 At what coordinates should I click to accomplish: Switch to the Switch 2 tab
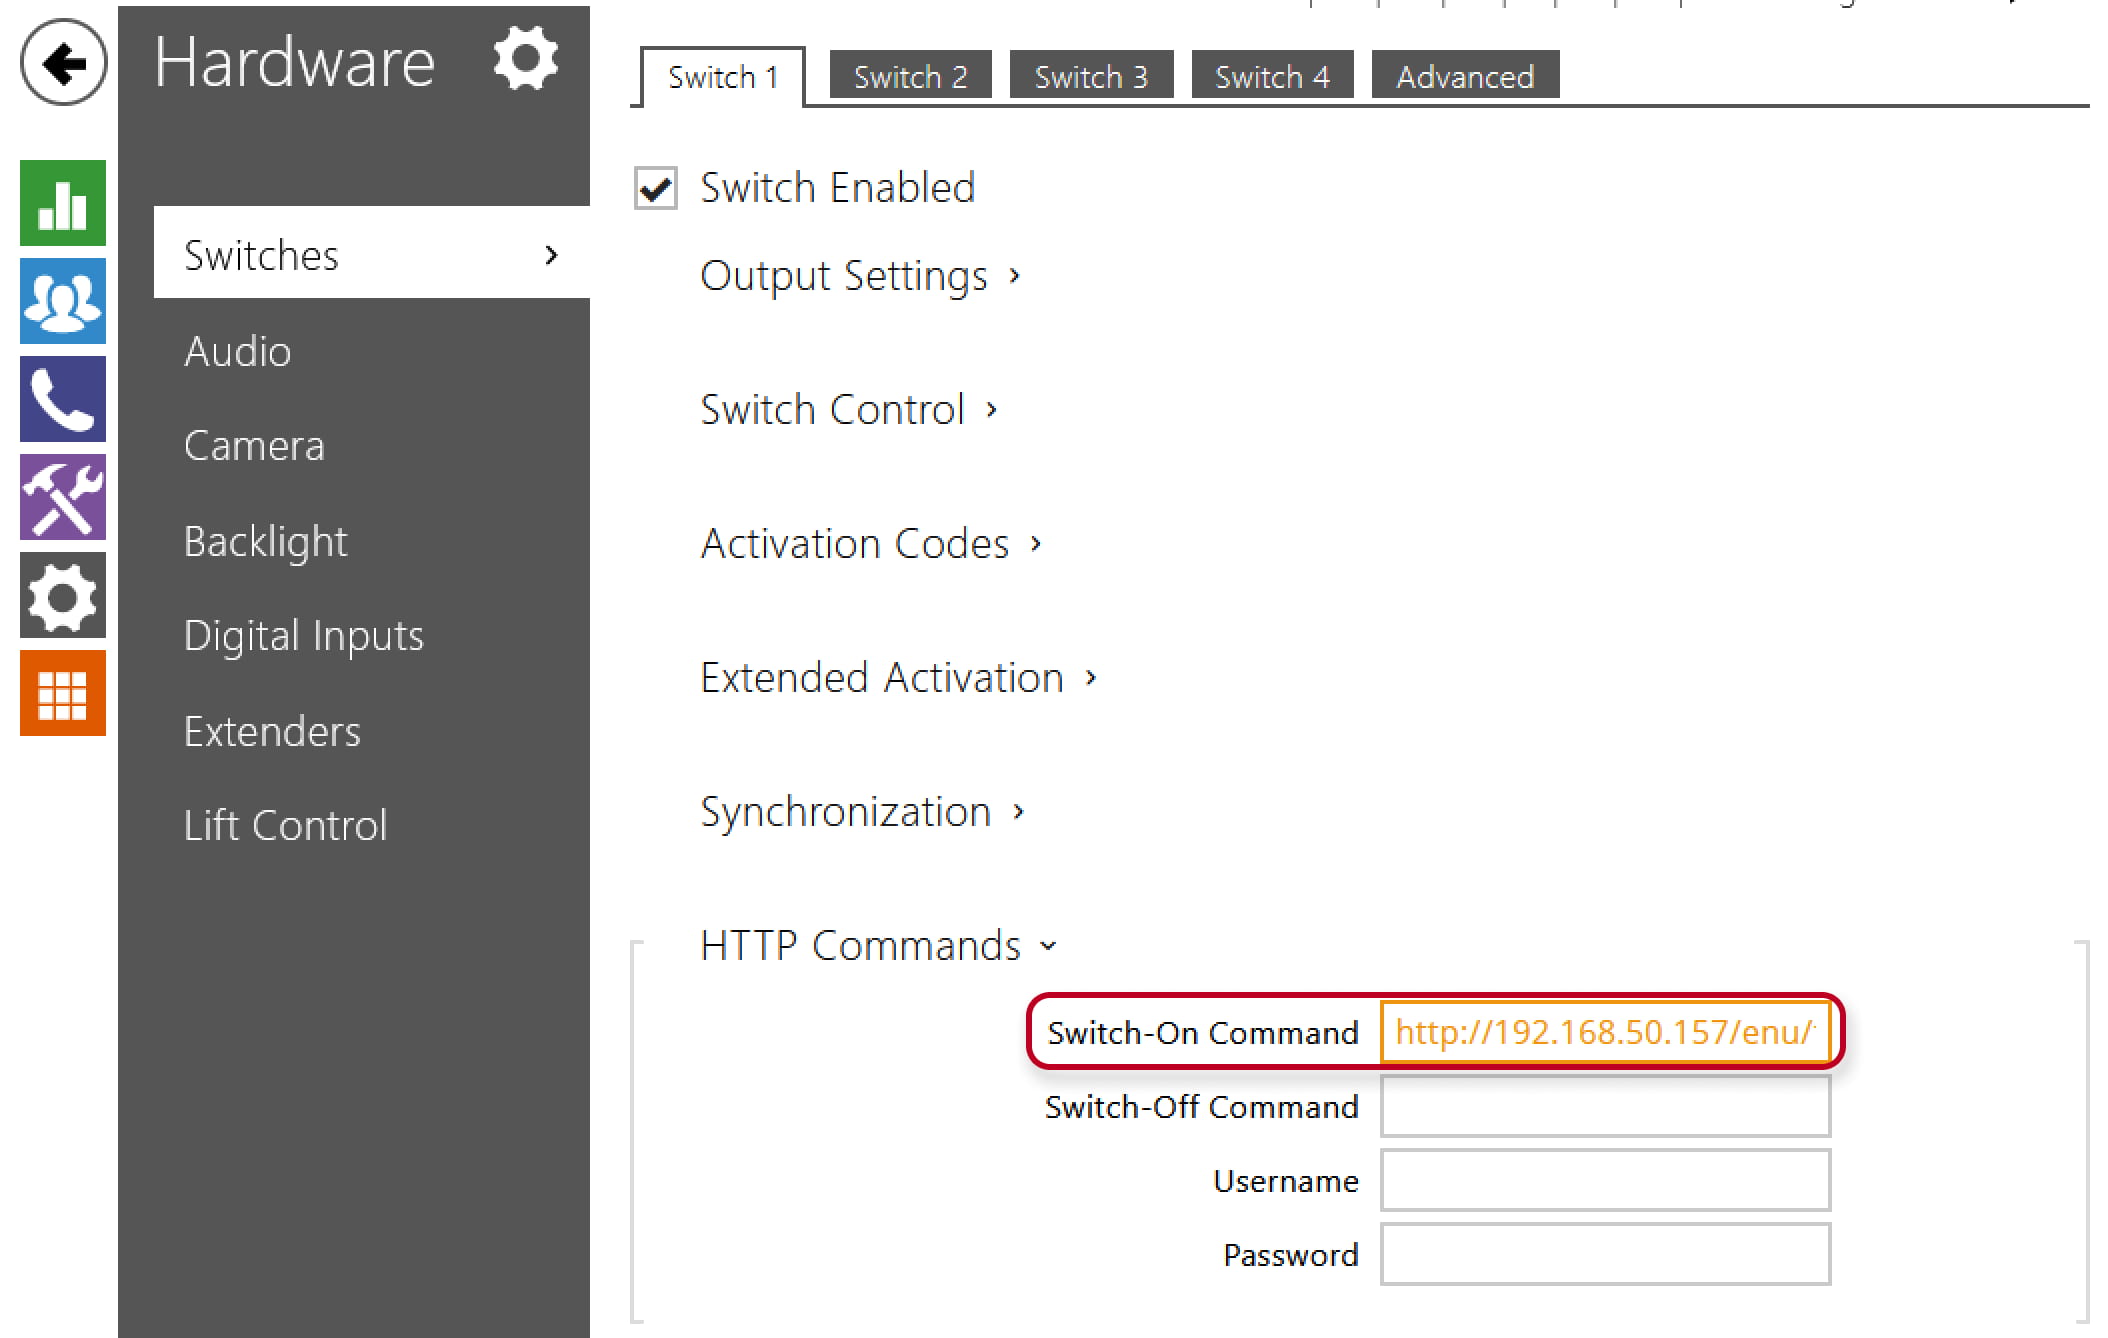[x=911, y=76]
